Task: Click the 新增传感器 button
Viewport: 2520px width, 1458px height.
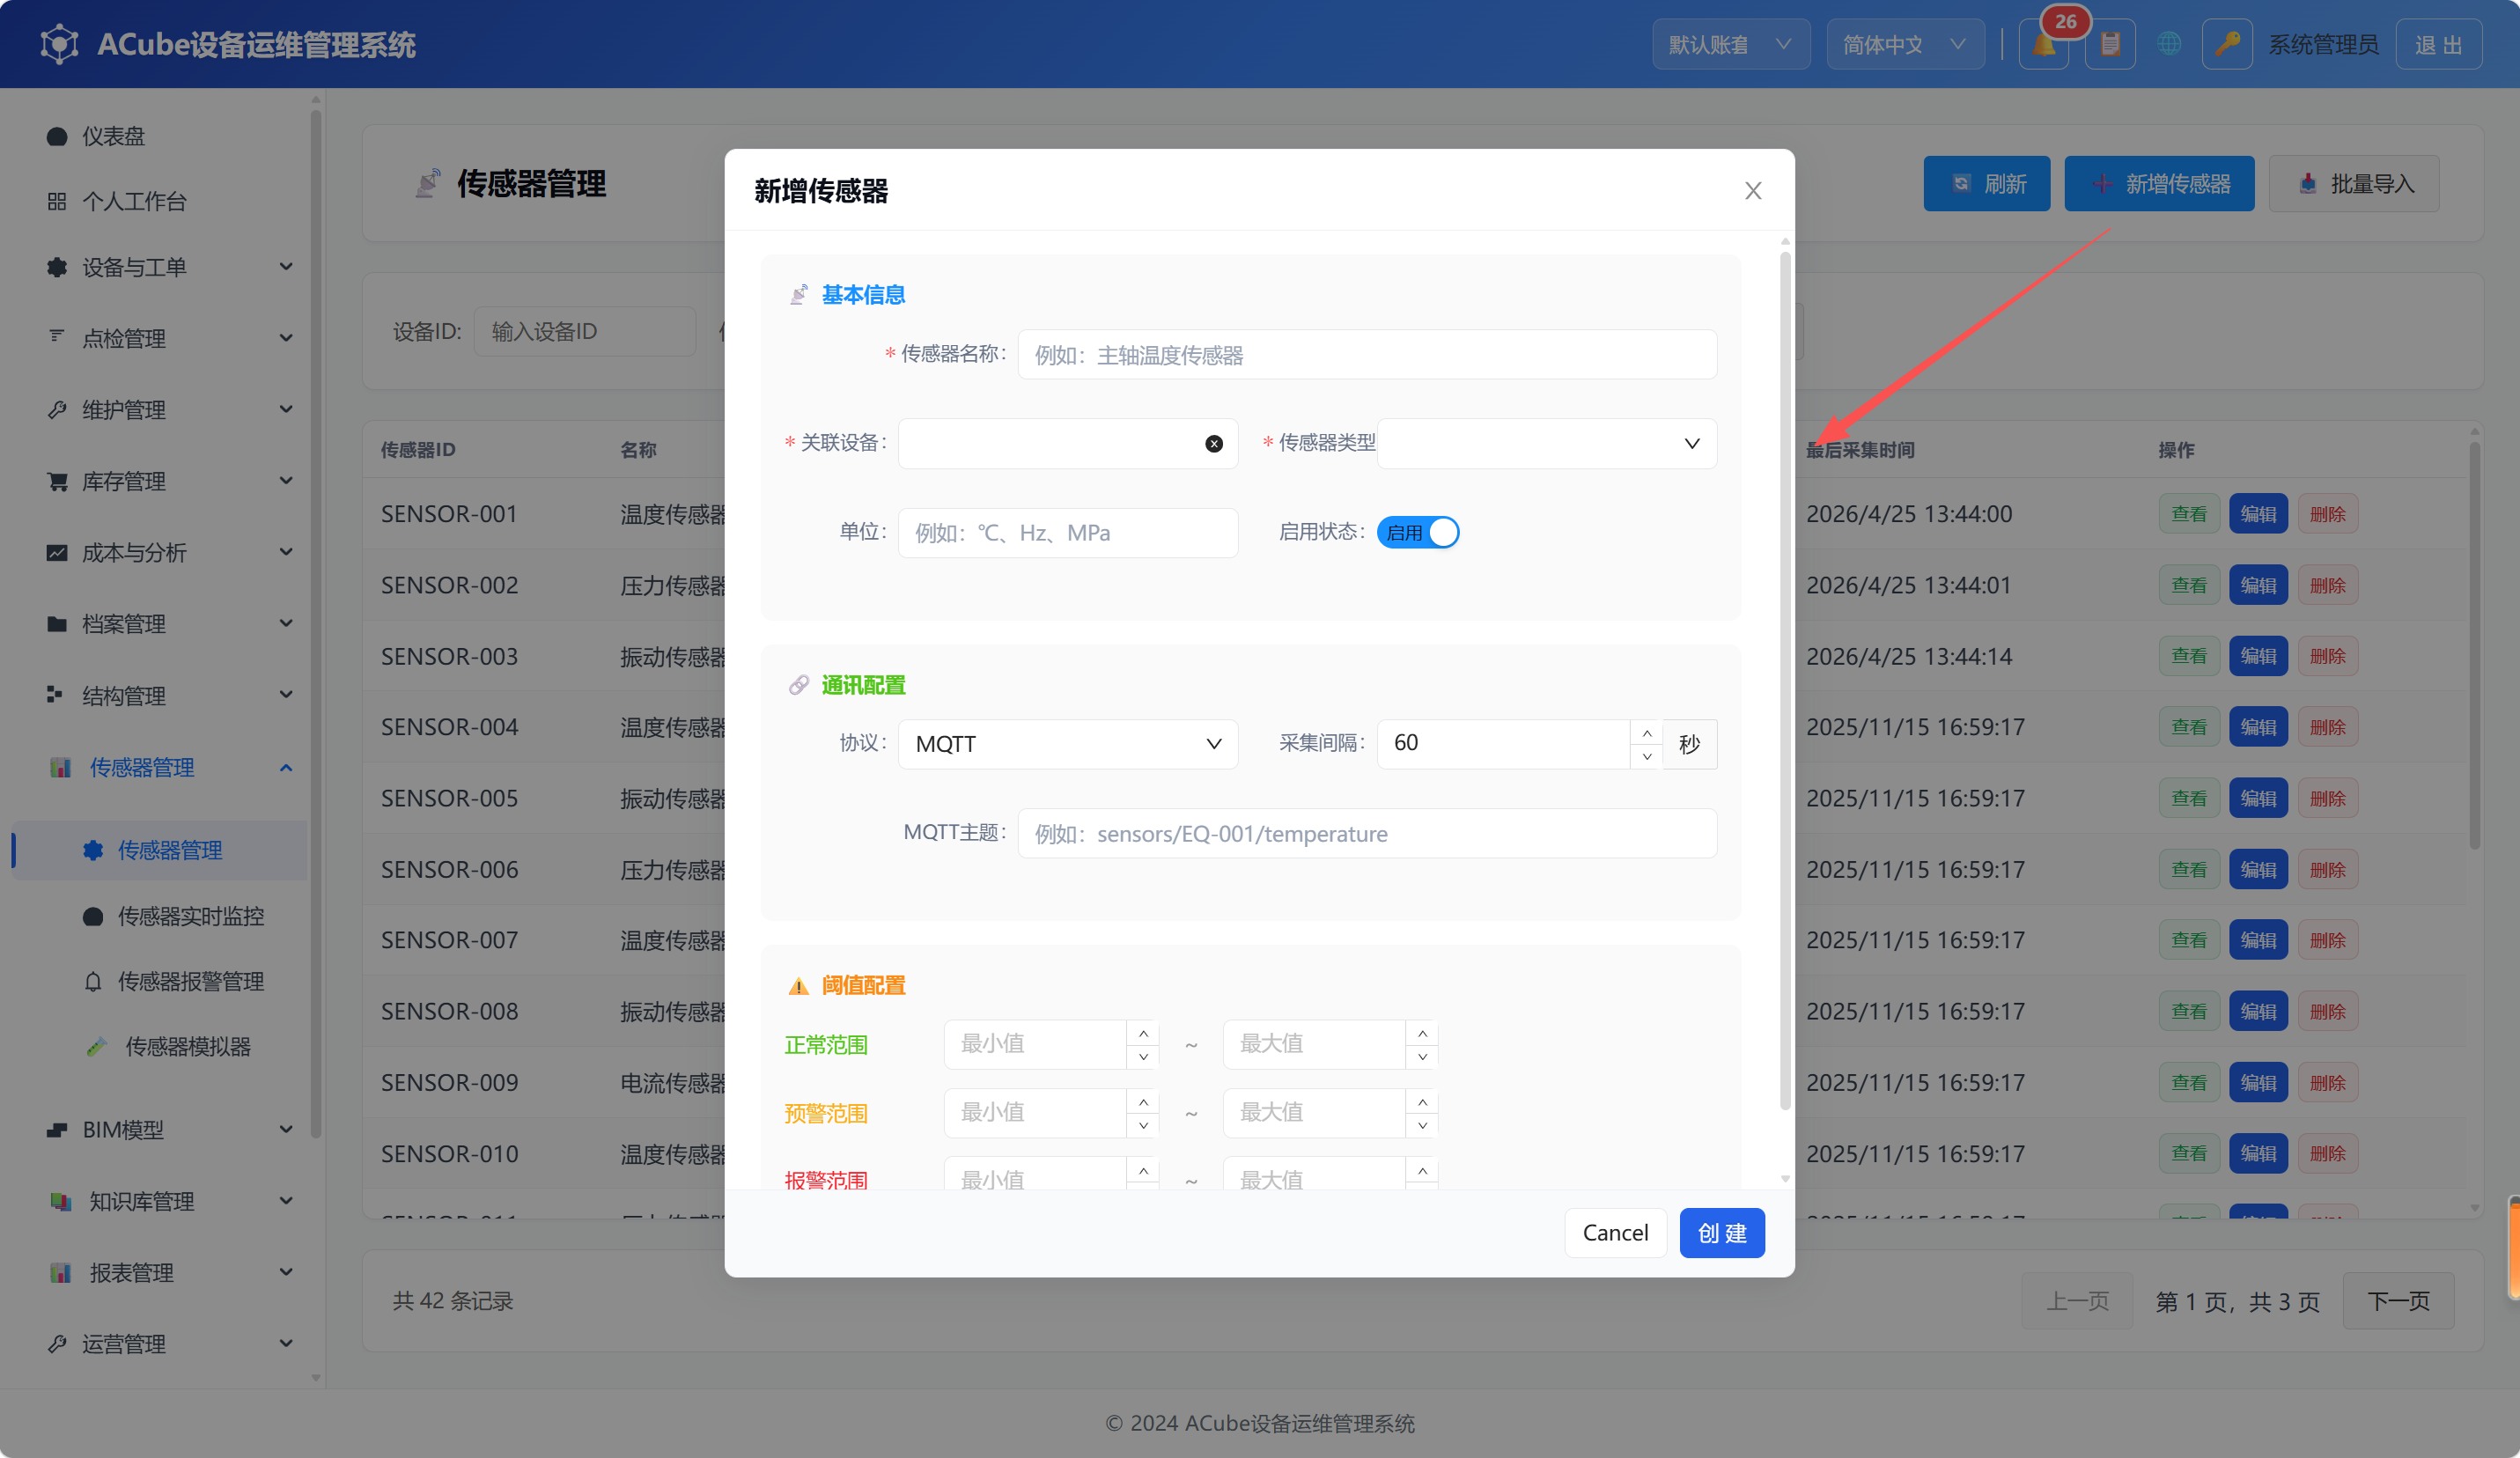Action: coord(2159,183)
